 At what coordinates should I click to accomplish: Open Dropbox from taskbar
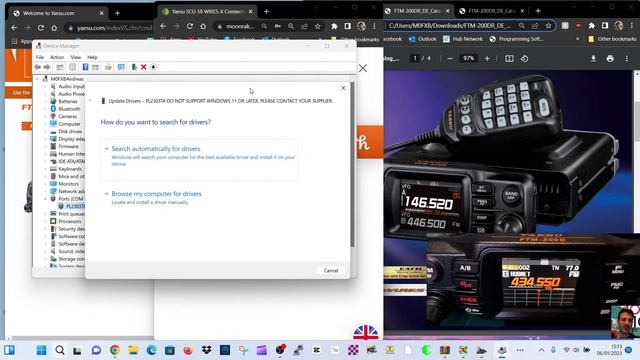(x=207, y=350)
